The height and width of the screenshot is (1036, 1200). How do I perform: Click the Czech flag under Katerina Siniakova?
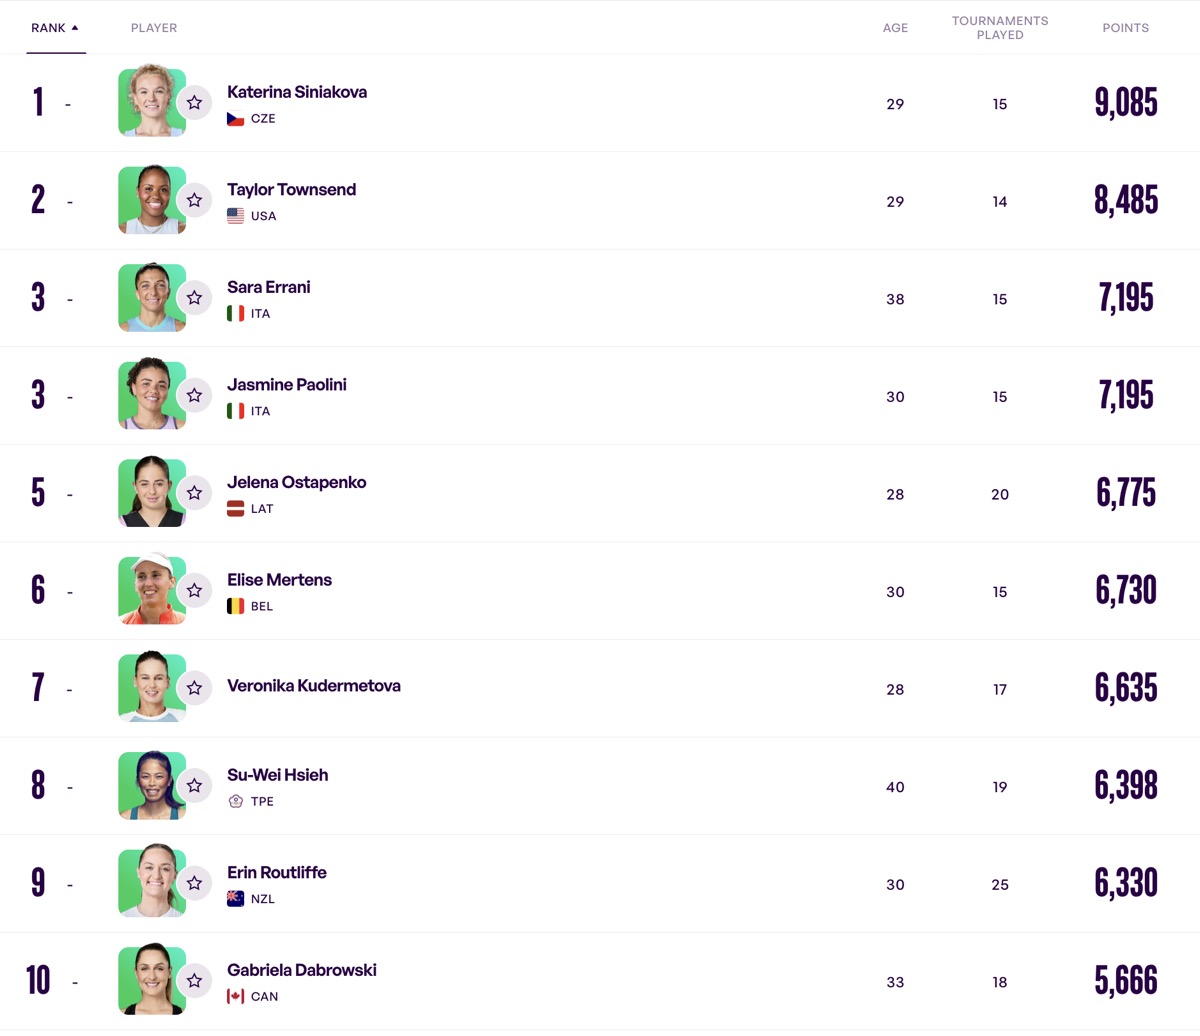(236, 119)
